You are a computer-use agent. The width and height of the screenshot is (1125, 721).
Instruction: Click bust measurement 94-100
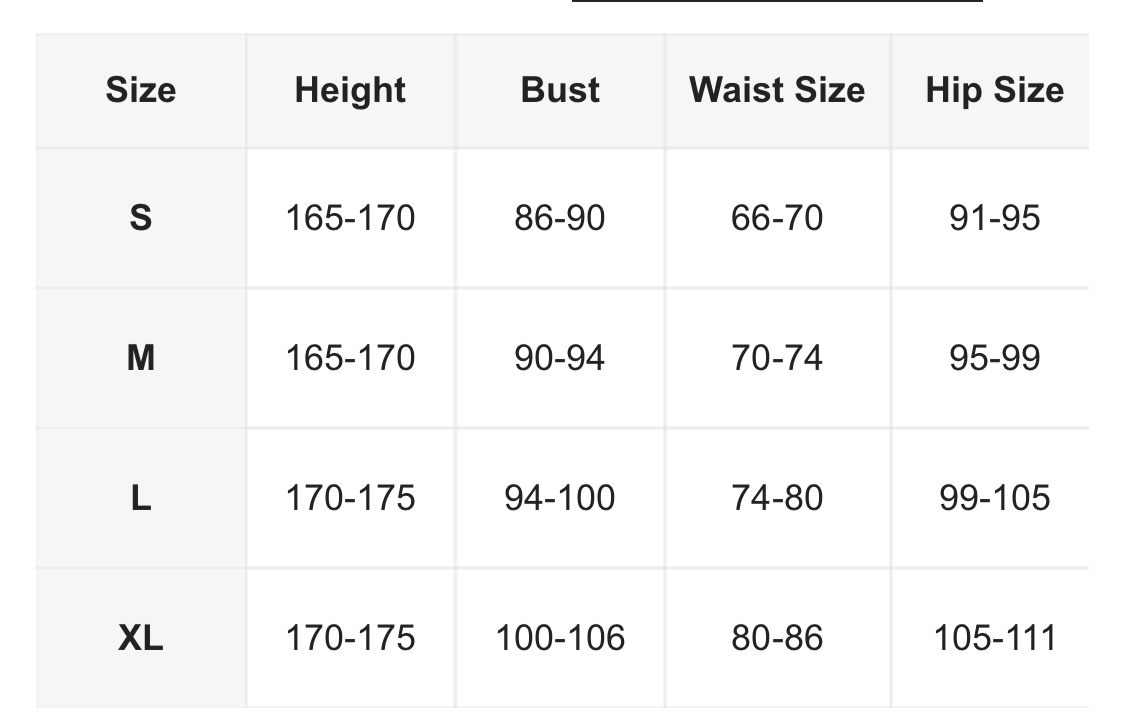pyautogui.click(x=560, y=497)
